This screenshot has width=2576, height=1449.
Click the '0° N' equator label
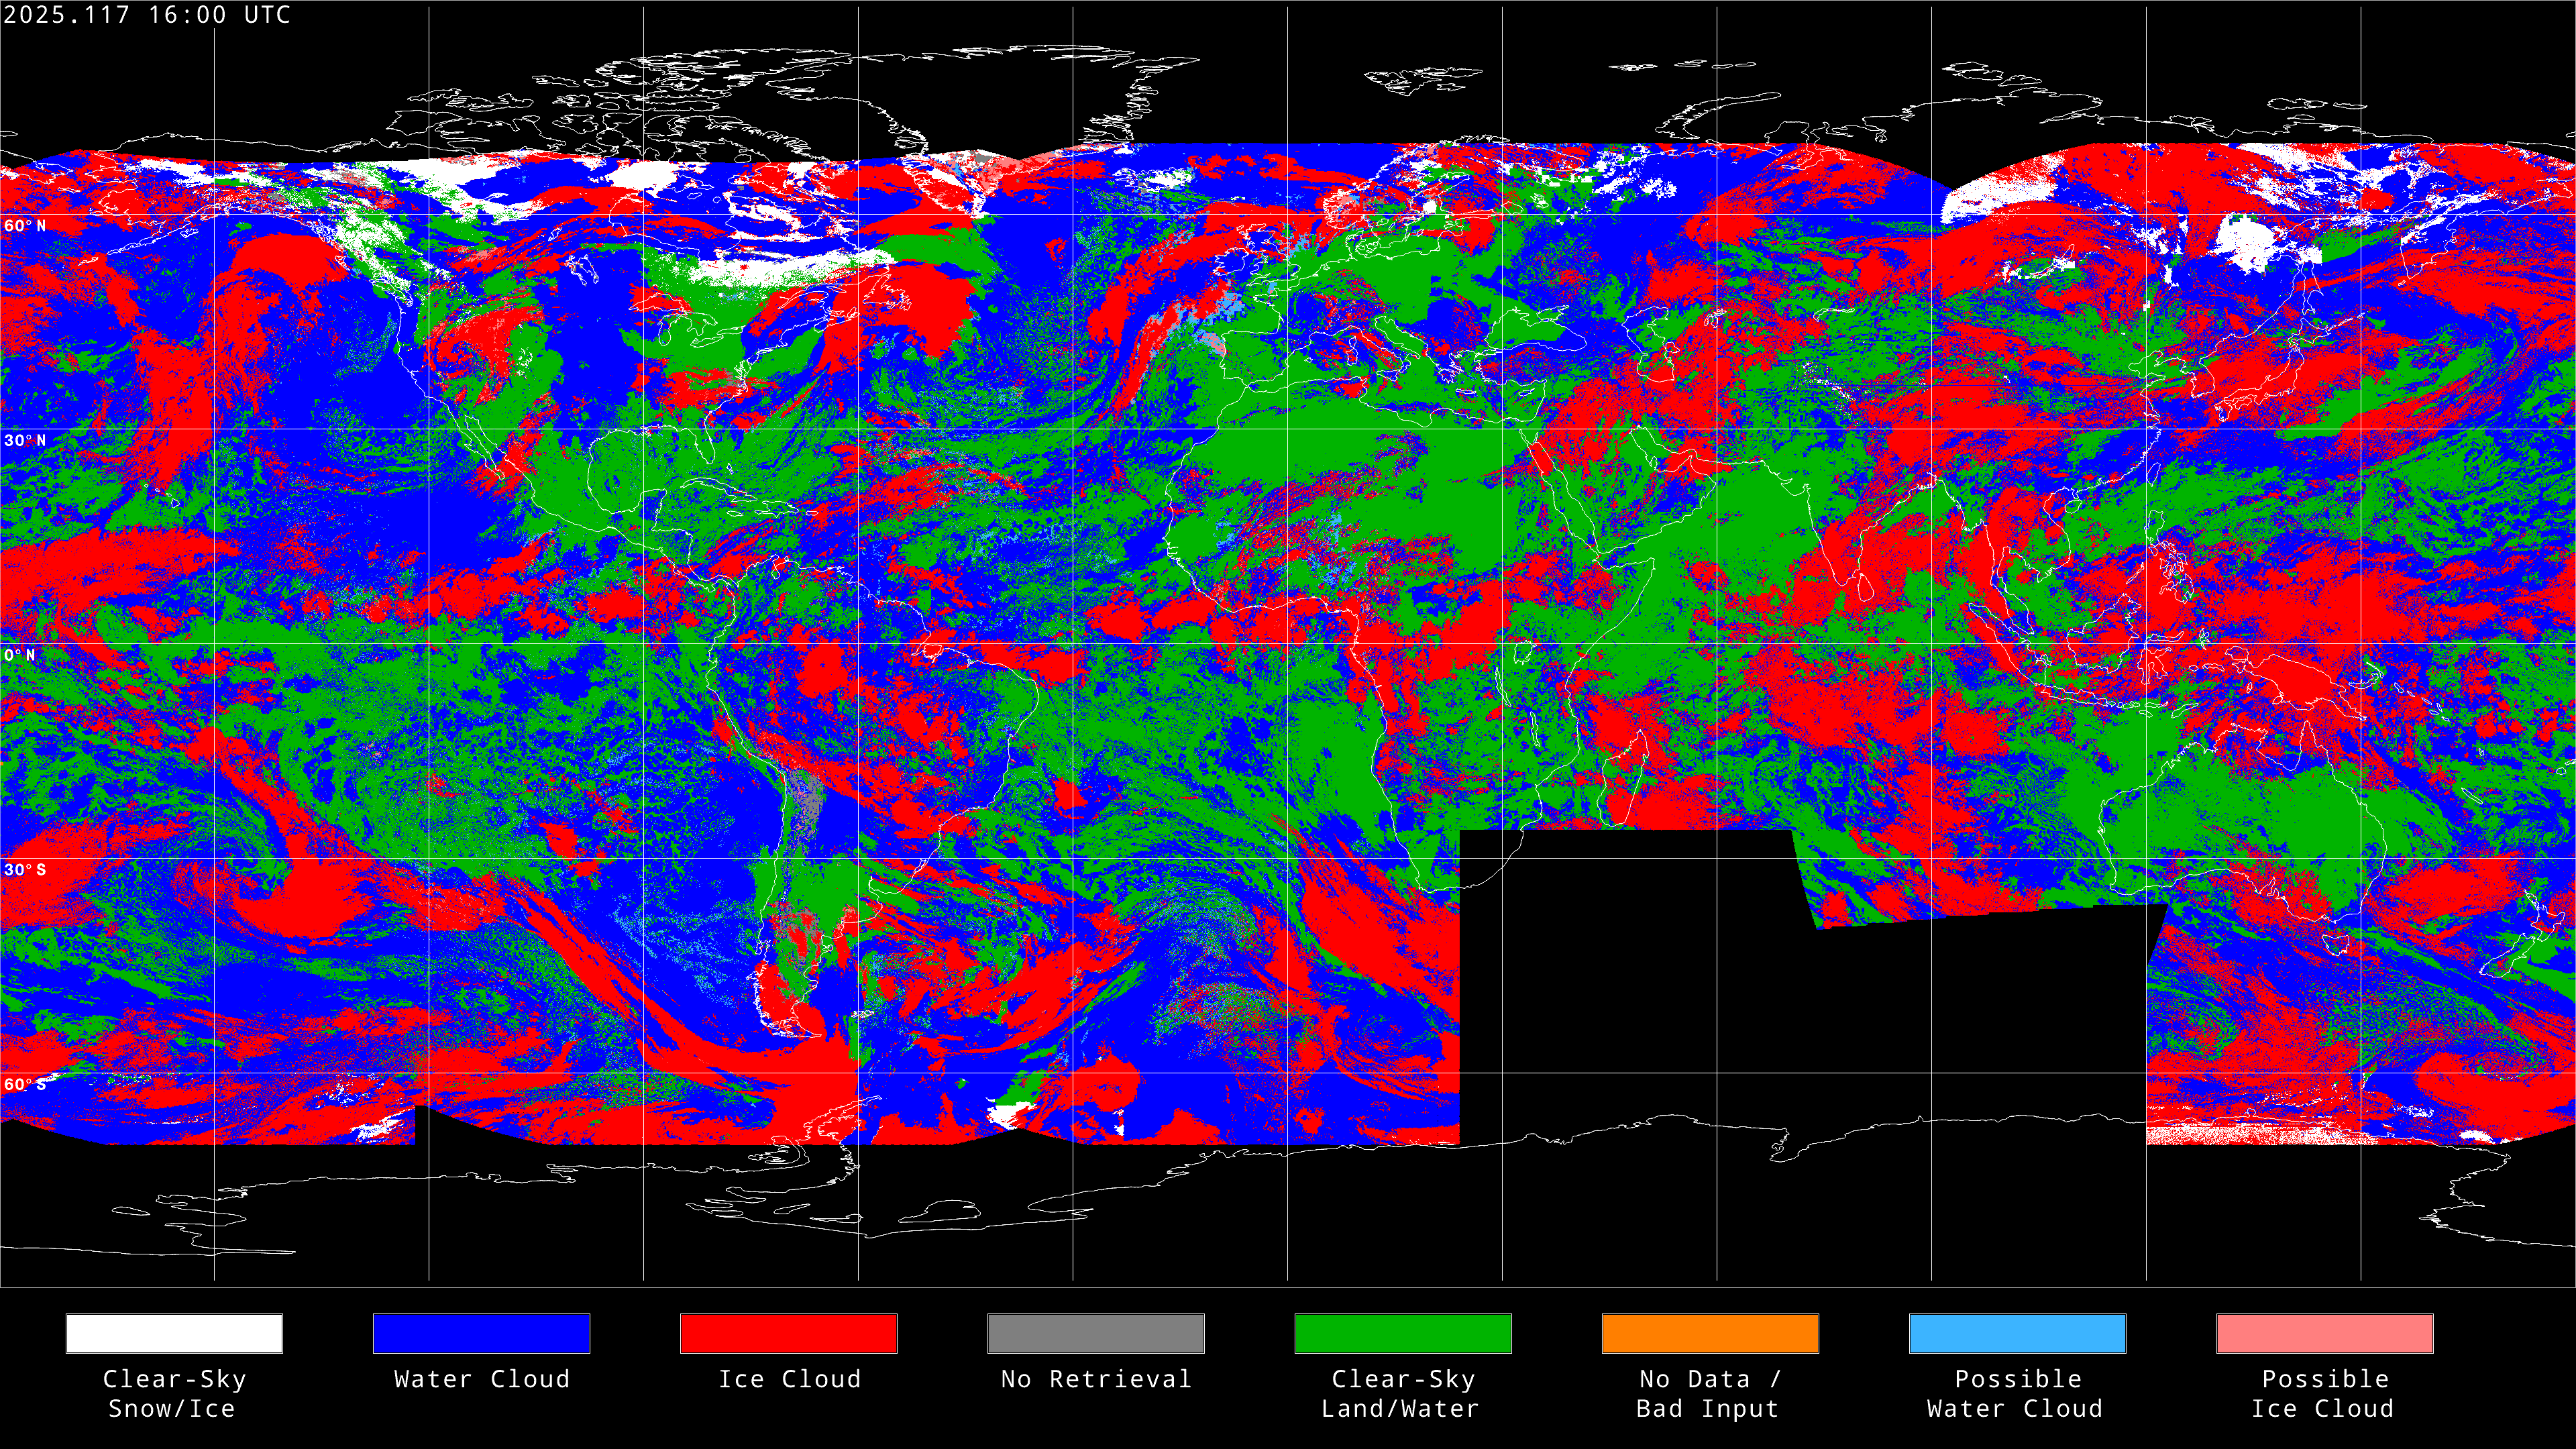(x=20, y=656)
